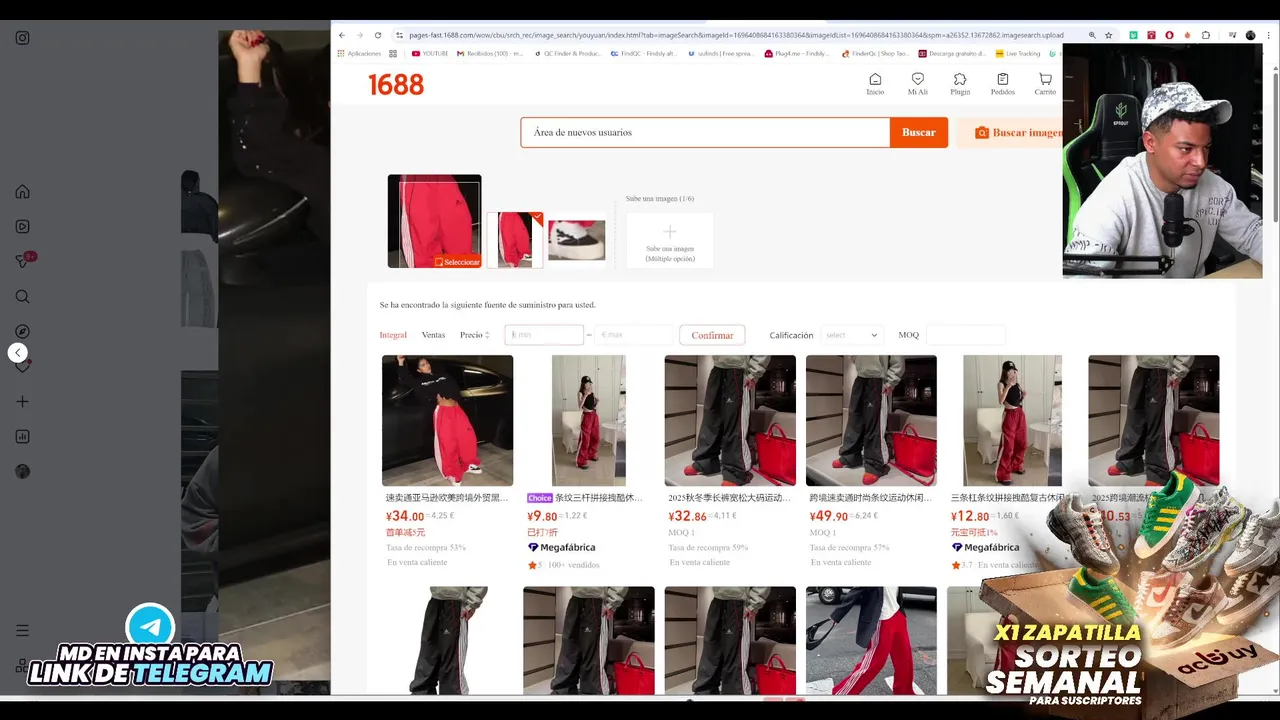Open the green extension icon in toolbar
The width and height of the screenshot is (1280, 720).
pyautogui.click(x=1133, y=35)
